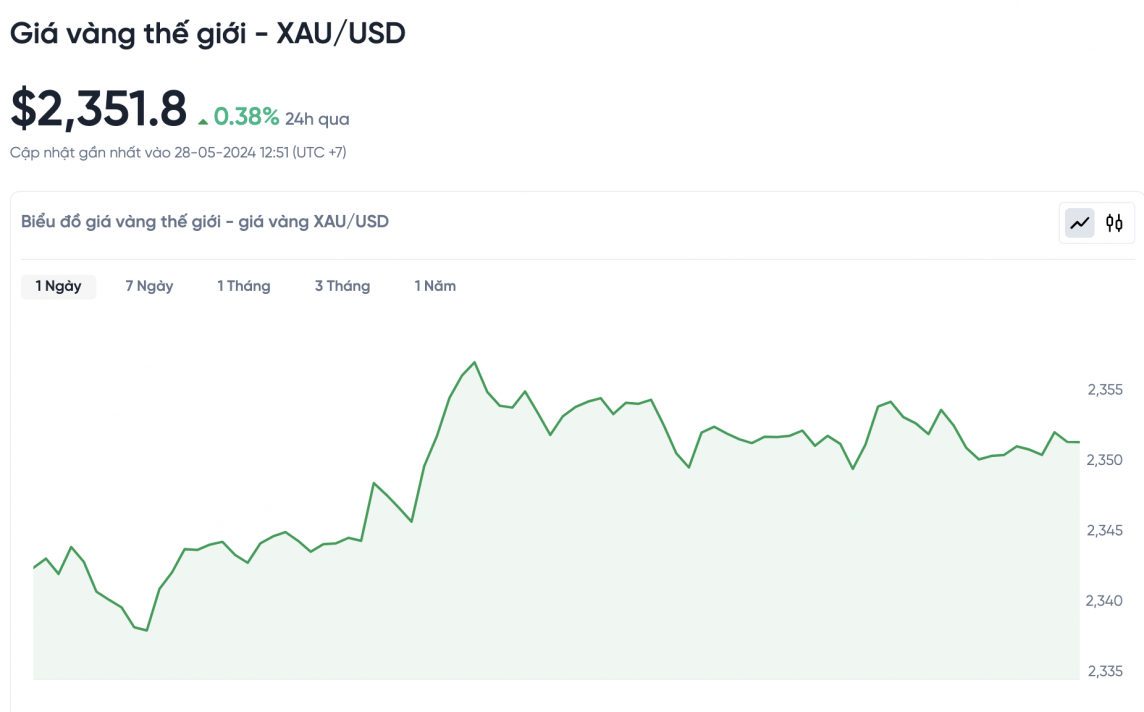Open the 1 Năm chart range
Viewport: 1144px width, 712px height.
pyautogui.click(x=435, y=286)
